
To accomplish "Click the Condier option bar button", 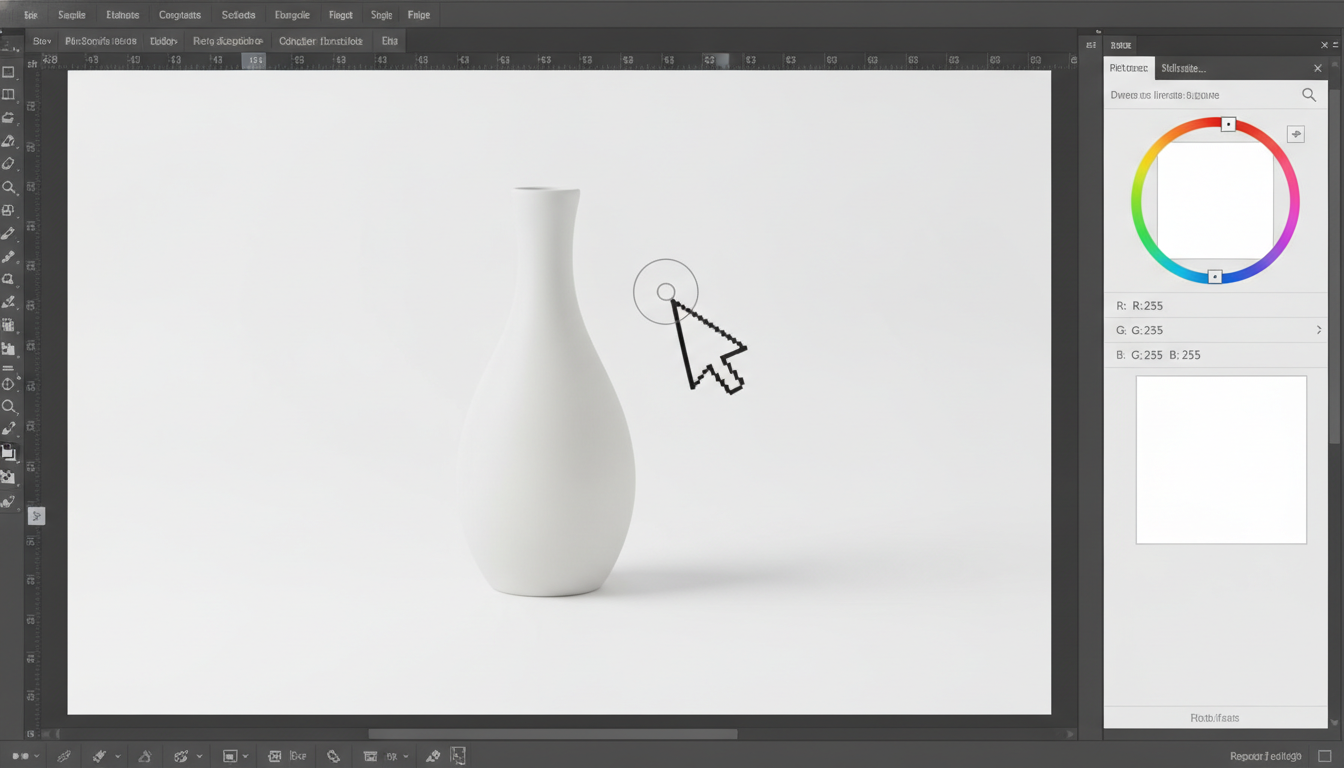I will coord(320,41).
